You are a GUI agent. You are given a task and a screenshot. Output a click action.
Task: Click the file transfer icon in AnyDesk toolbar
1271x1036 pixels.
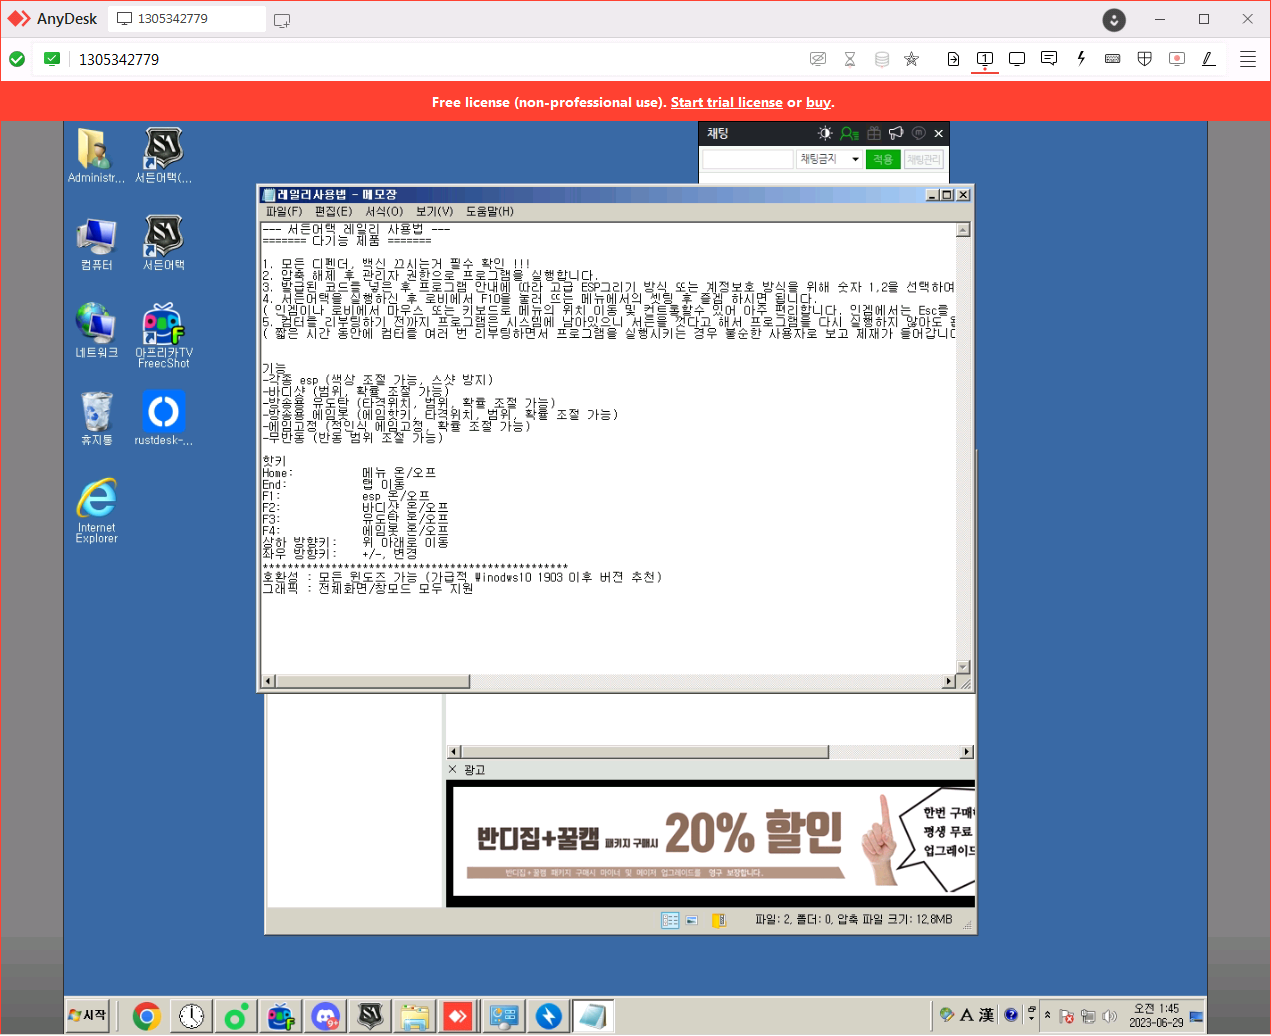point(953,59)
